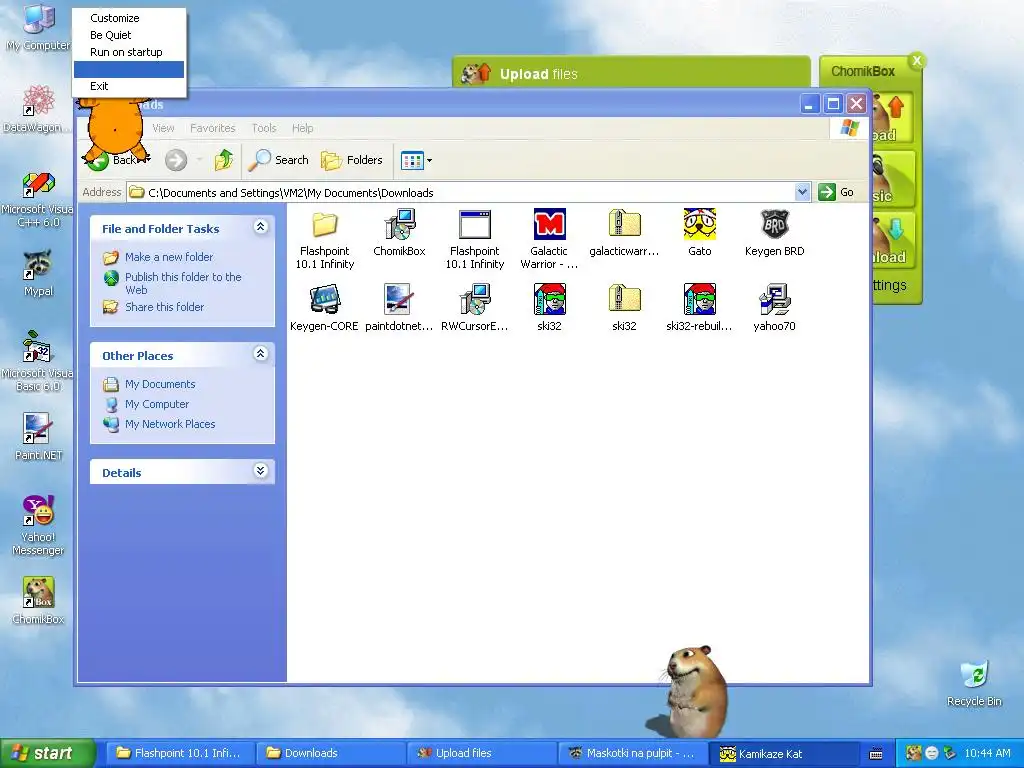Click the Upload files window title bar
The width and height of the screenshot is (1024, 768).
tap(631, 73)
